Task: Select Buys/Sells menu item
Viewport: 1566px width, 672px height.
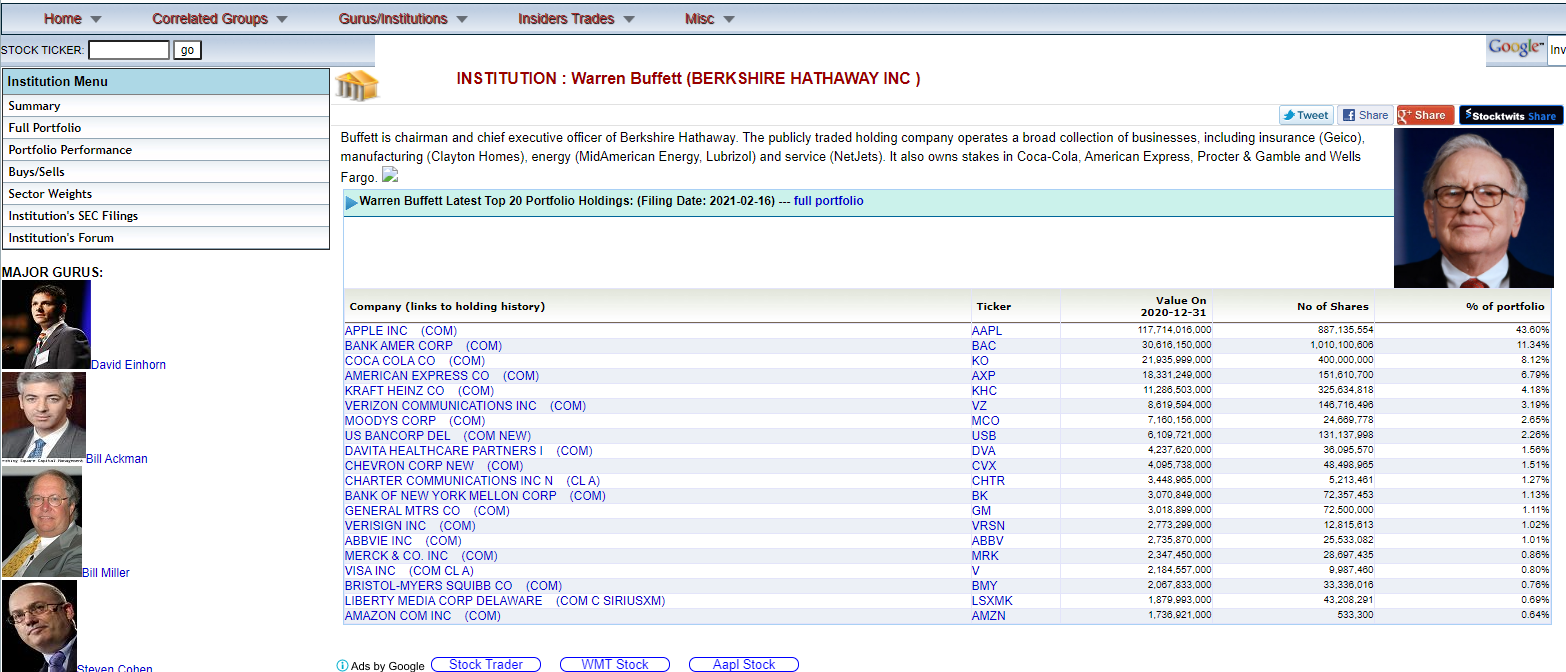Action: [x=166, y=172]
